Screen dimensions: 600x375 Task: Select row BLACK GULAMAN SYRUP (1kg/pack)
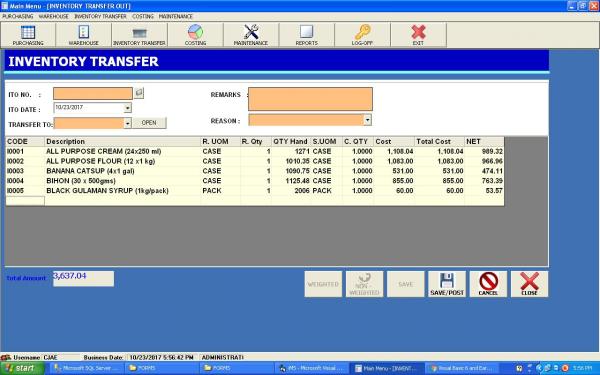click(x=255, y=191)
